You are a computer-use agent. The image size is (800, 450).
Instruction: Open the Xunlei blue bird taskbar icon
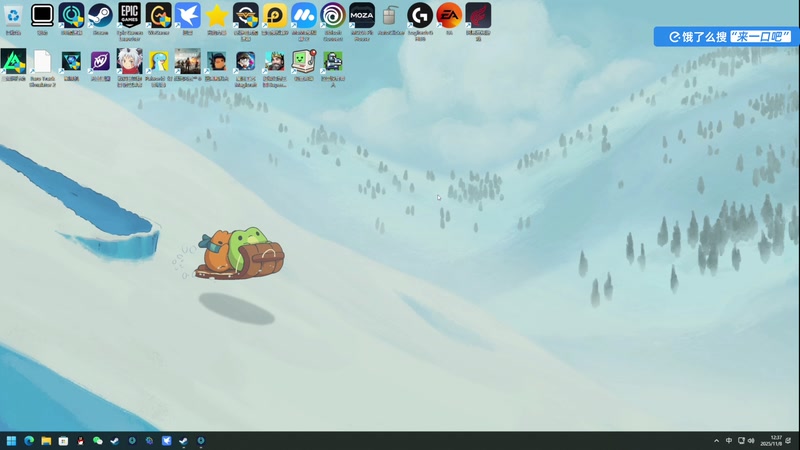point(166,441)
